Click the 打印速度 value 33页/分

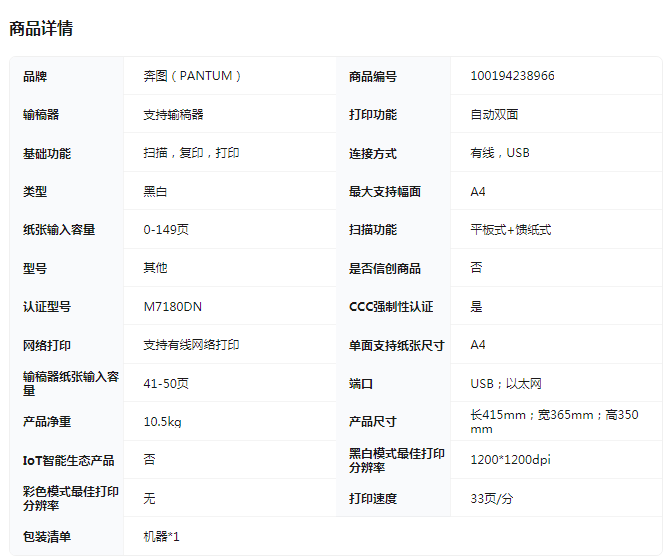[x=491, y=498]
